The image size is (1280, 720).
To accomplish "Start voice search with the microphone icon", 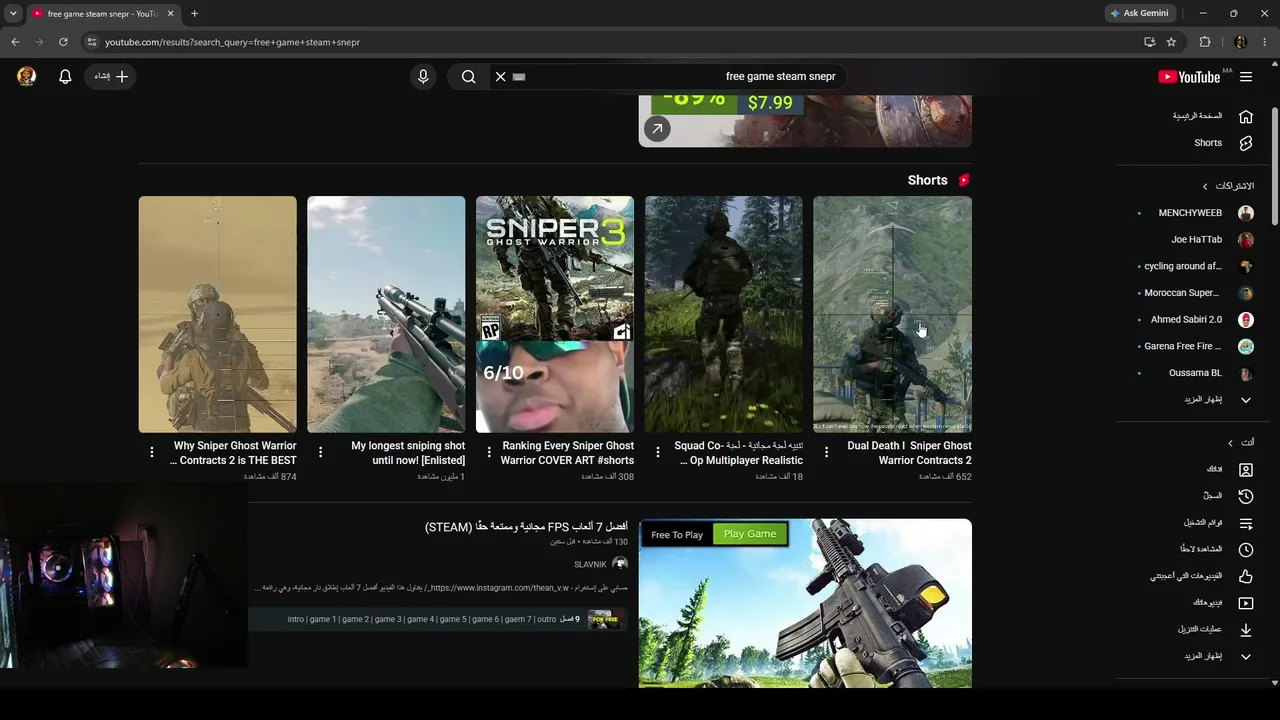I will [423, 76].
